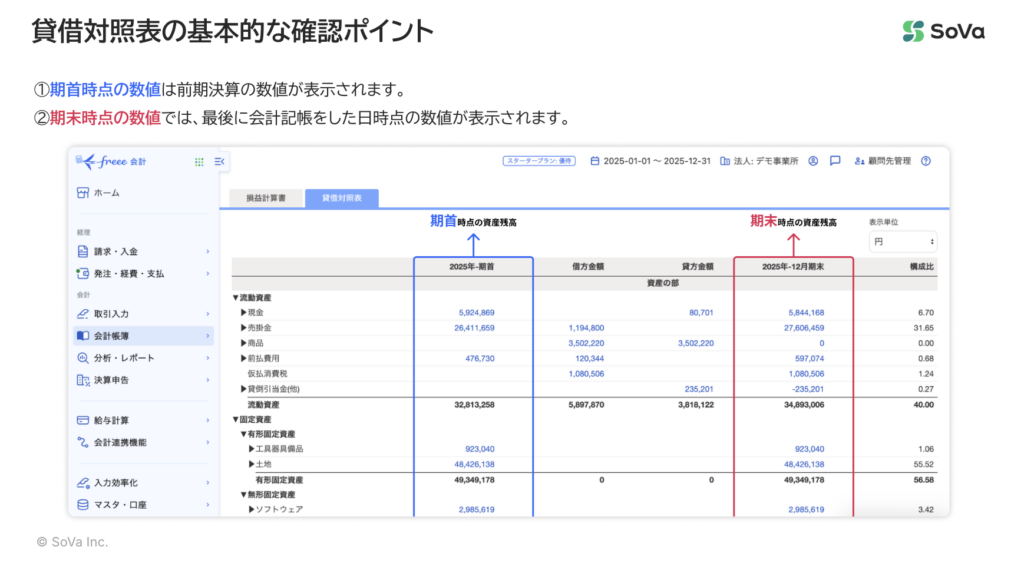
Task: Click the スタータープラン badge in header
Action: tap(539, 161)
